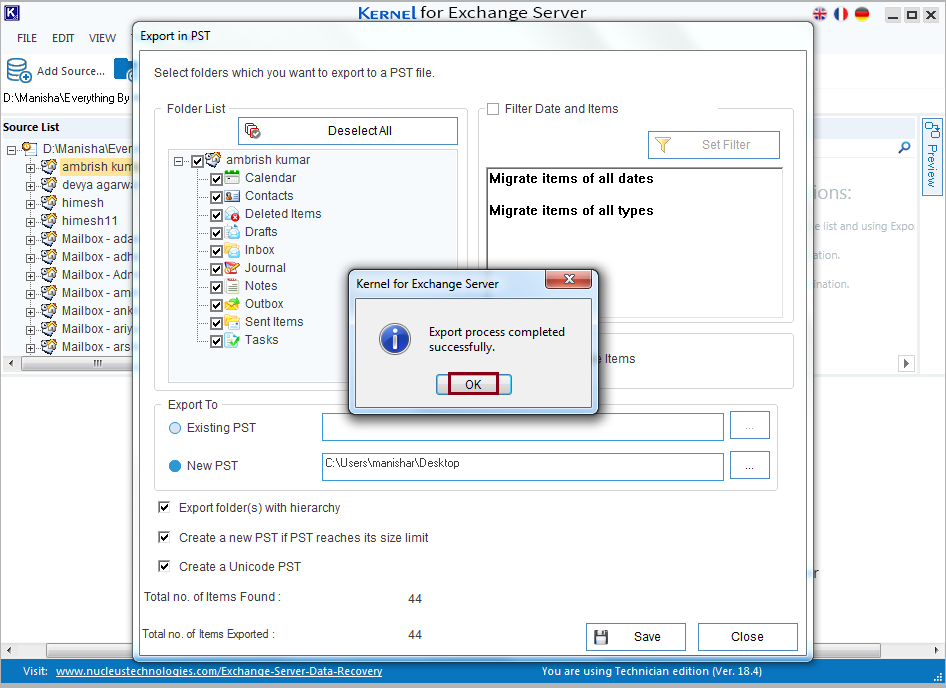The height and width of the screenshot is (688, 946).
Task: Click the Kernel app logo in the title bar
Action: (x=11, y=12)
